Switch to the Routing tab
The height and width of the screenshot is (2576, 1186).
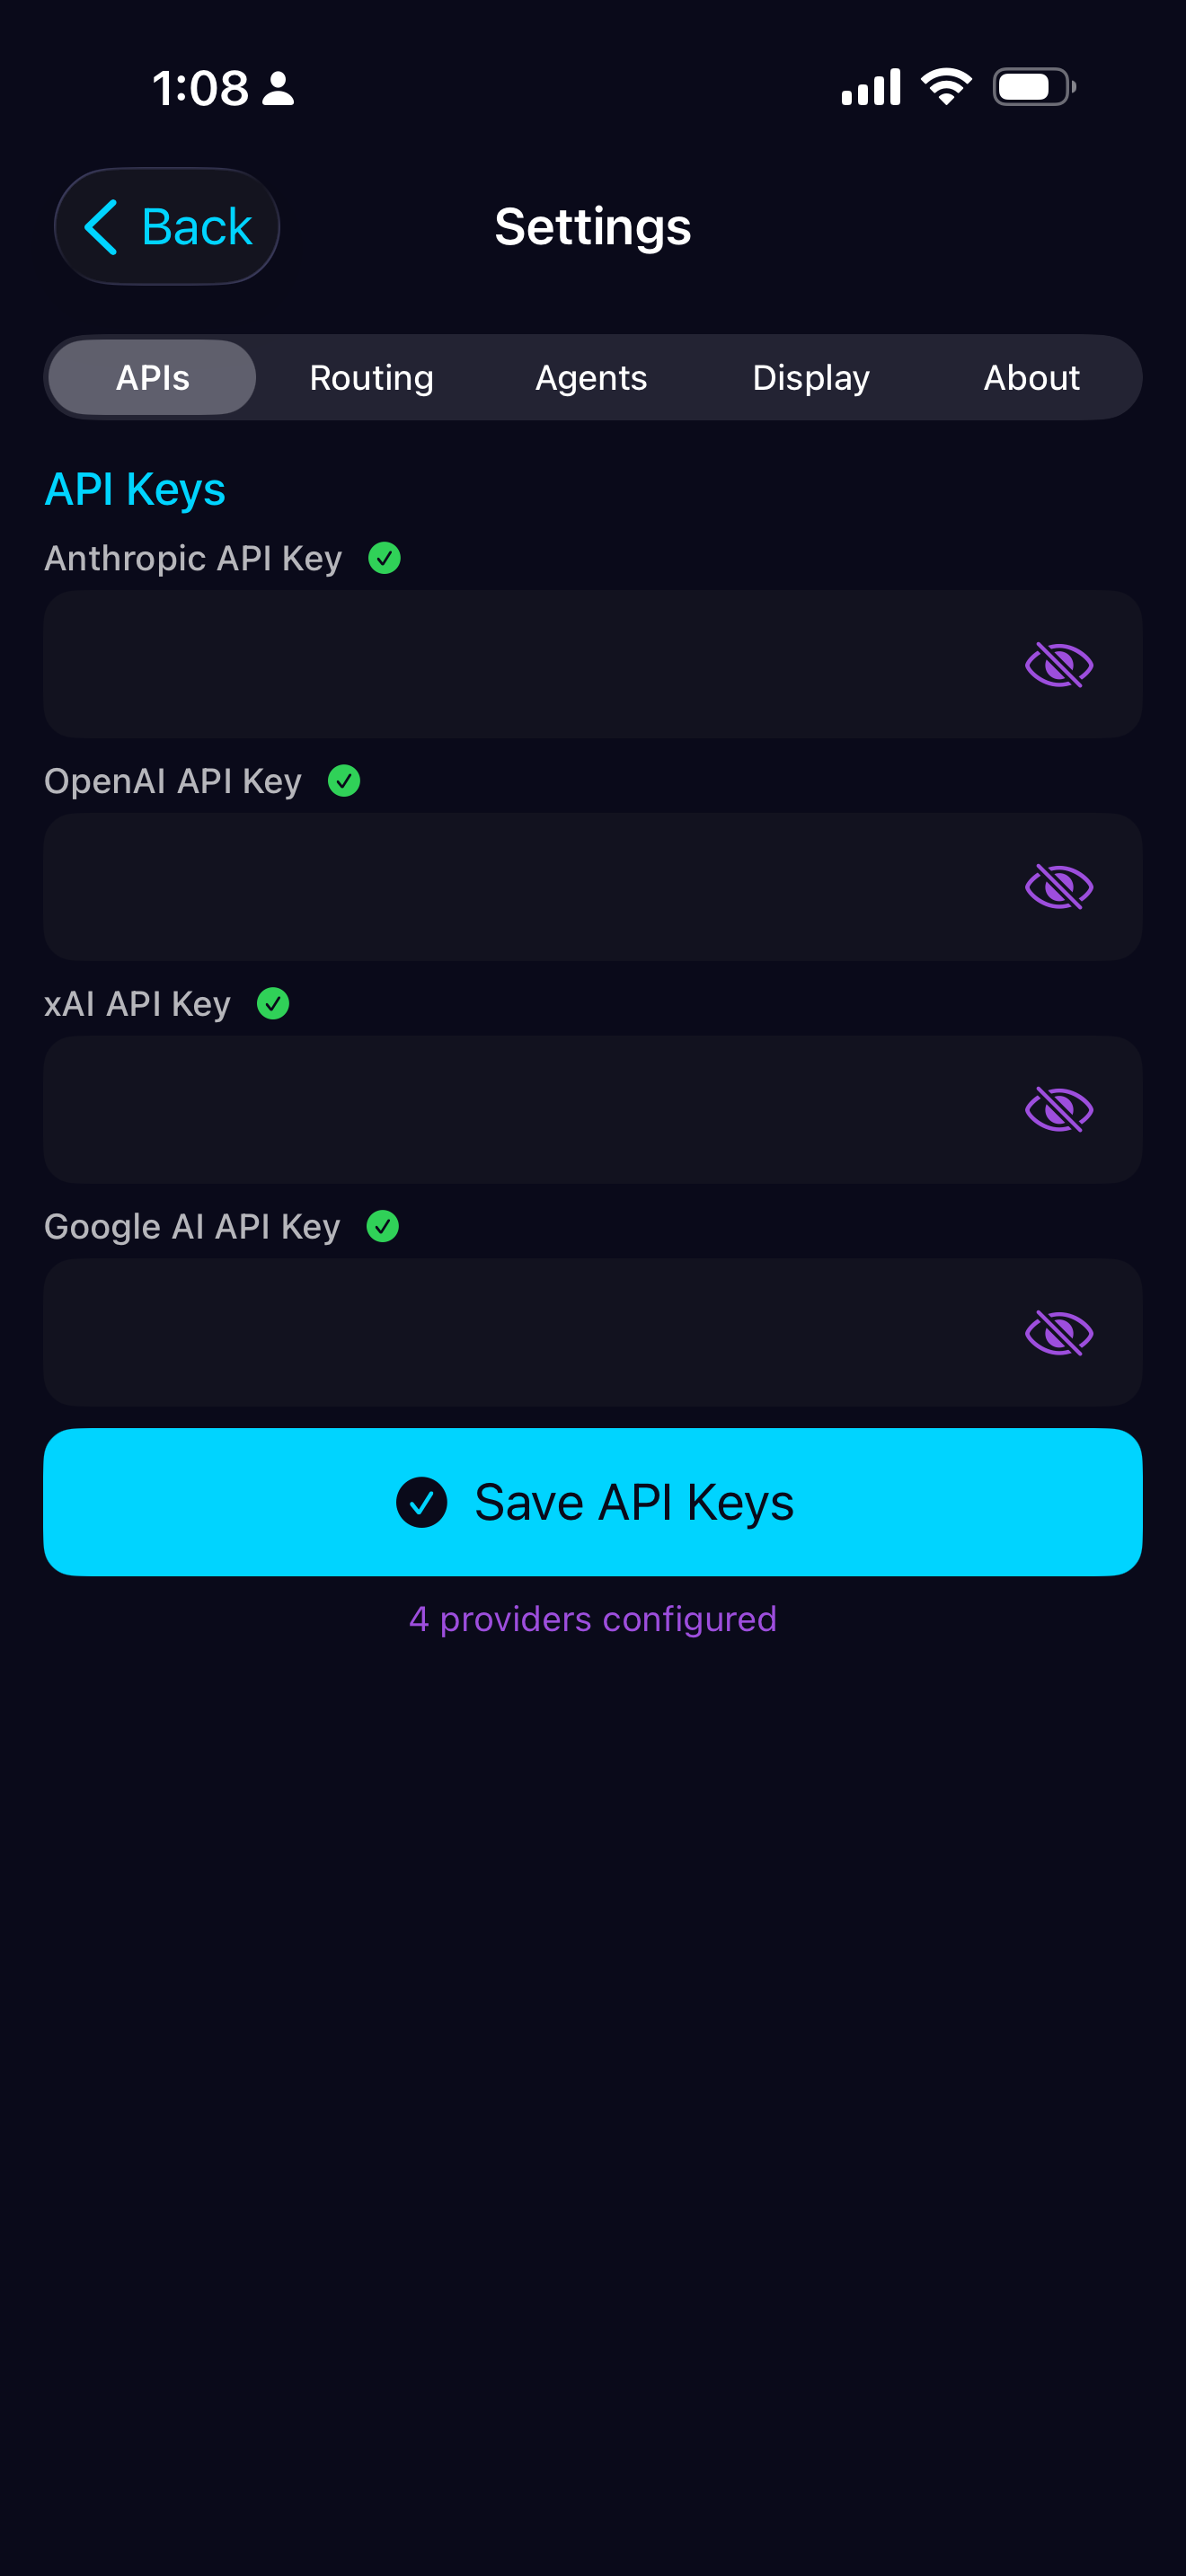(370, 377)
